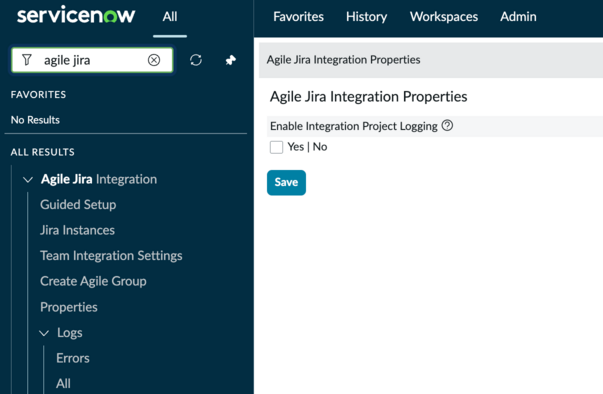Clear the agile jira filter text
The height and width of the screenshot is (394, 603).
(x=154, y=60)
